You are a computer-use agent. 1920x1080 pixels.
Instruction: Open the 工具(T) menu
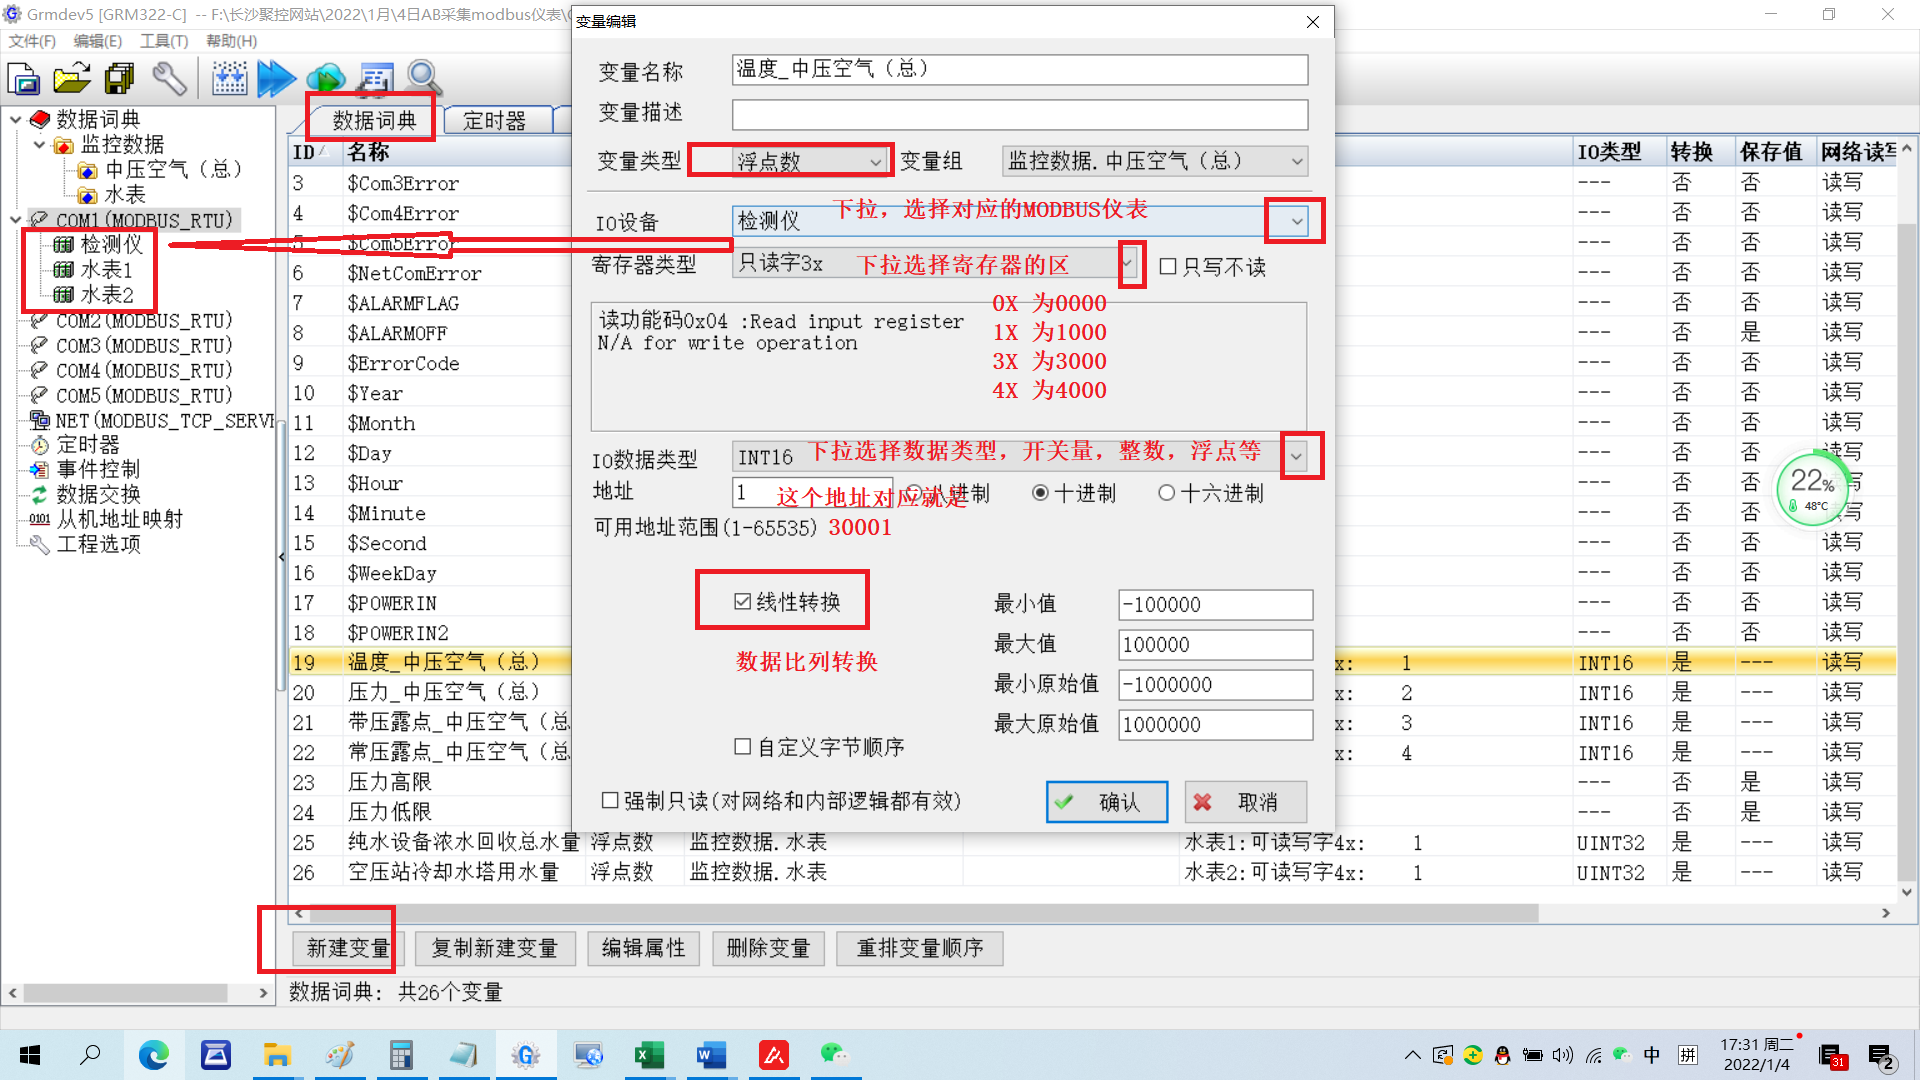click(x=164, y=41)
